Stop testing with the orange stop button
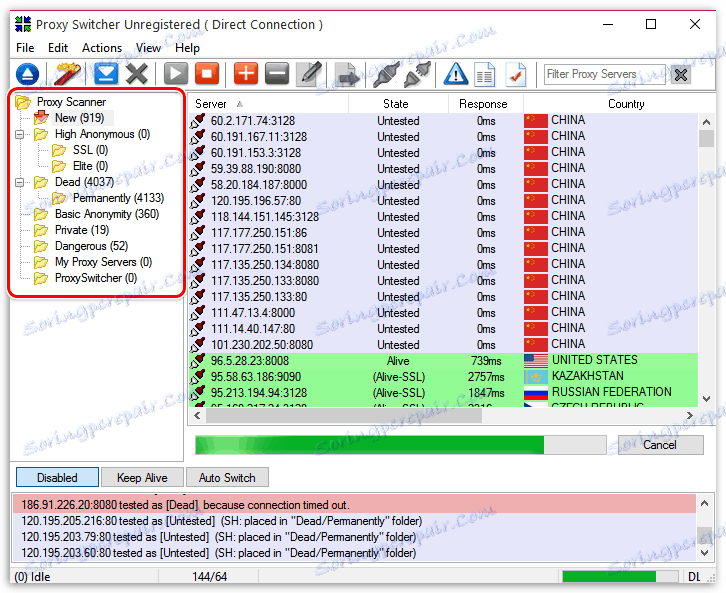 click(x=207, y=74)
